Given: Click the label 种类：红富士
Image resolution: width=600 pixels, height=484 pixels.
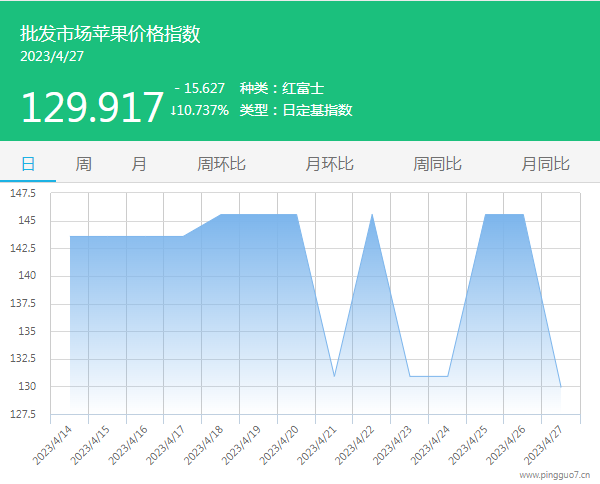Looking at the screenshot, I should pos(282,88).
